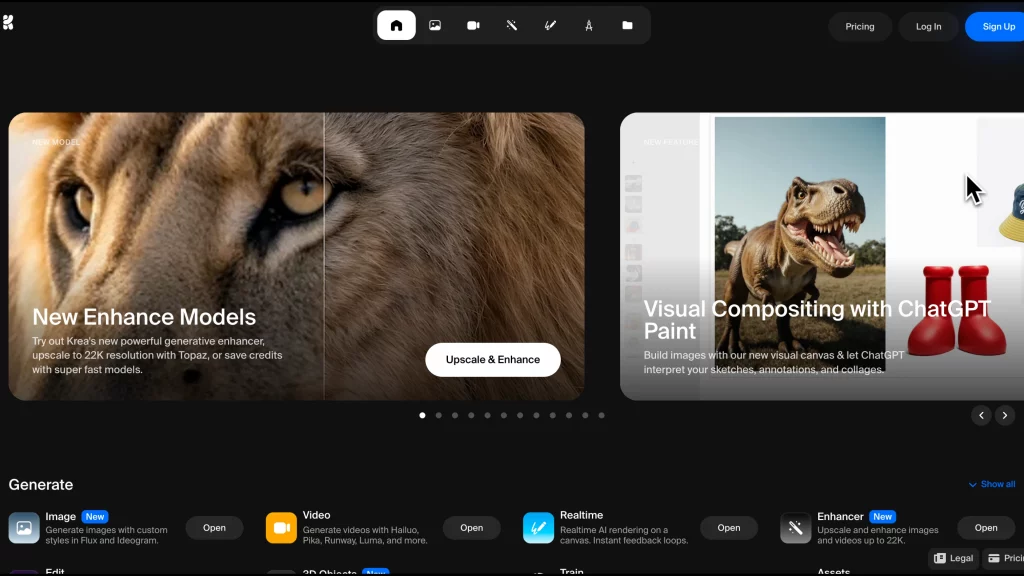Open the Video camera icon in navigation bar
Viewport: 1024px width, 576px height.
(x=473, y=26)
